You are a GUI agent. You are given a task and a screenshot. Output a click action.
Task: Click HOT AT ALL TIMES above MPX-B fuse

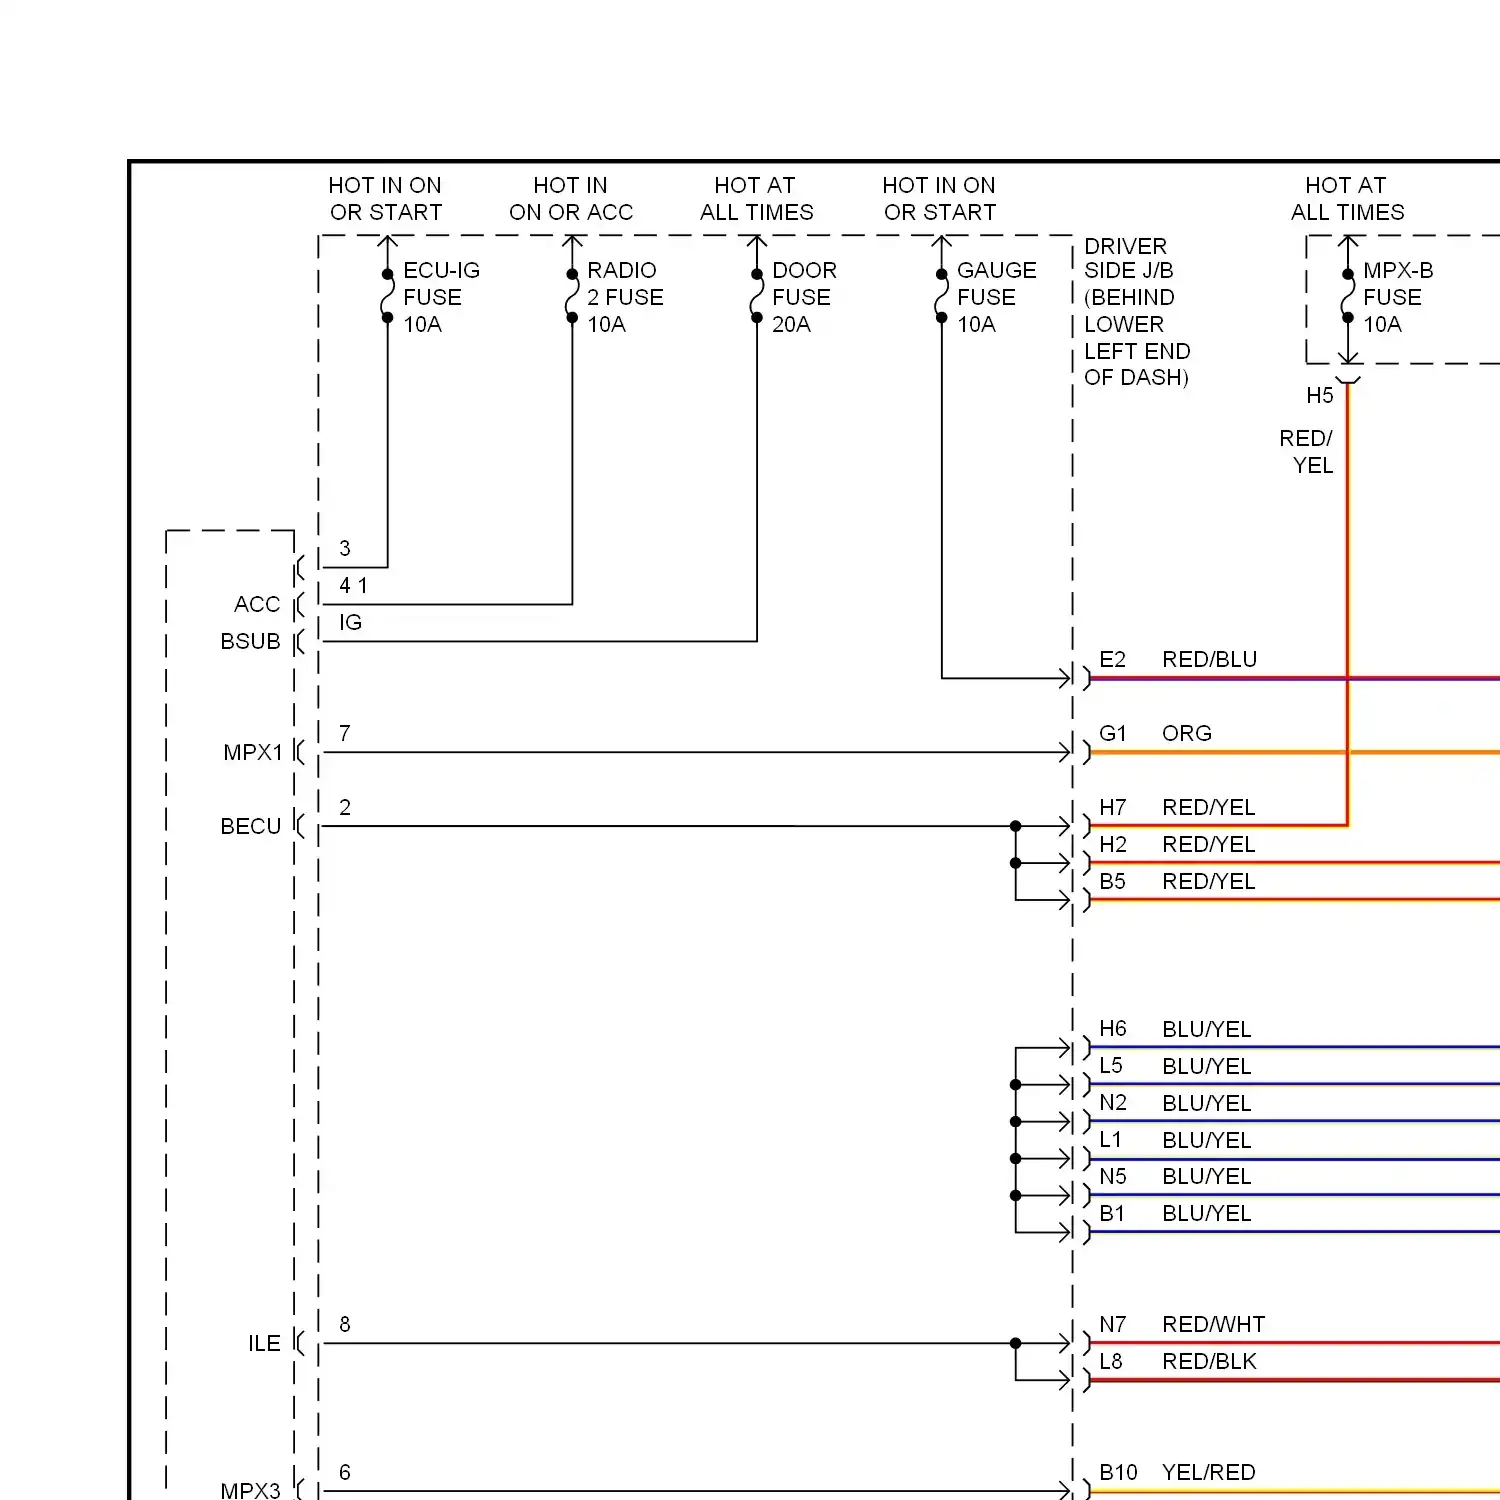point(1347,199)
